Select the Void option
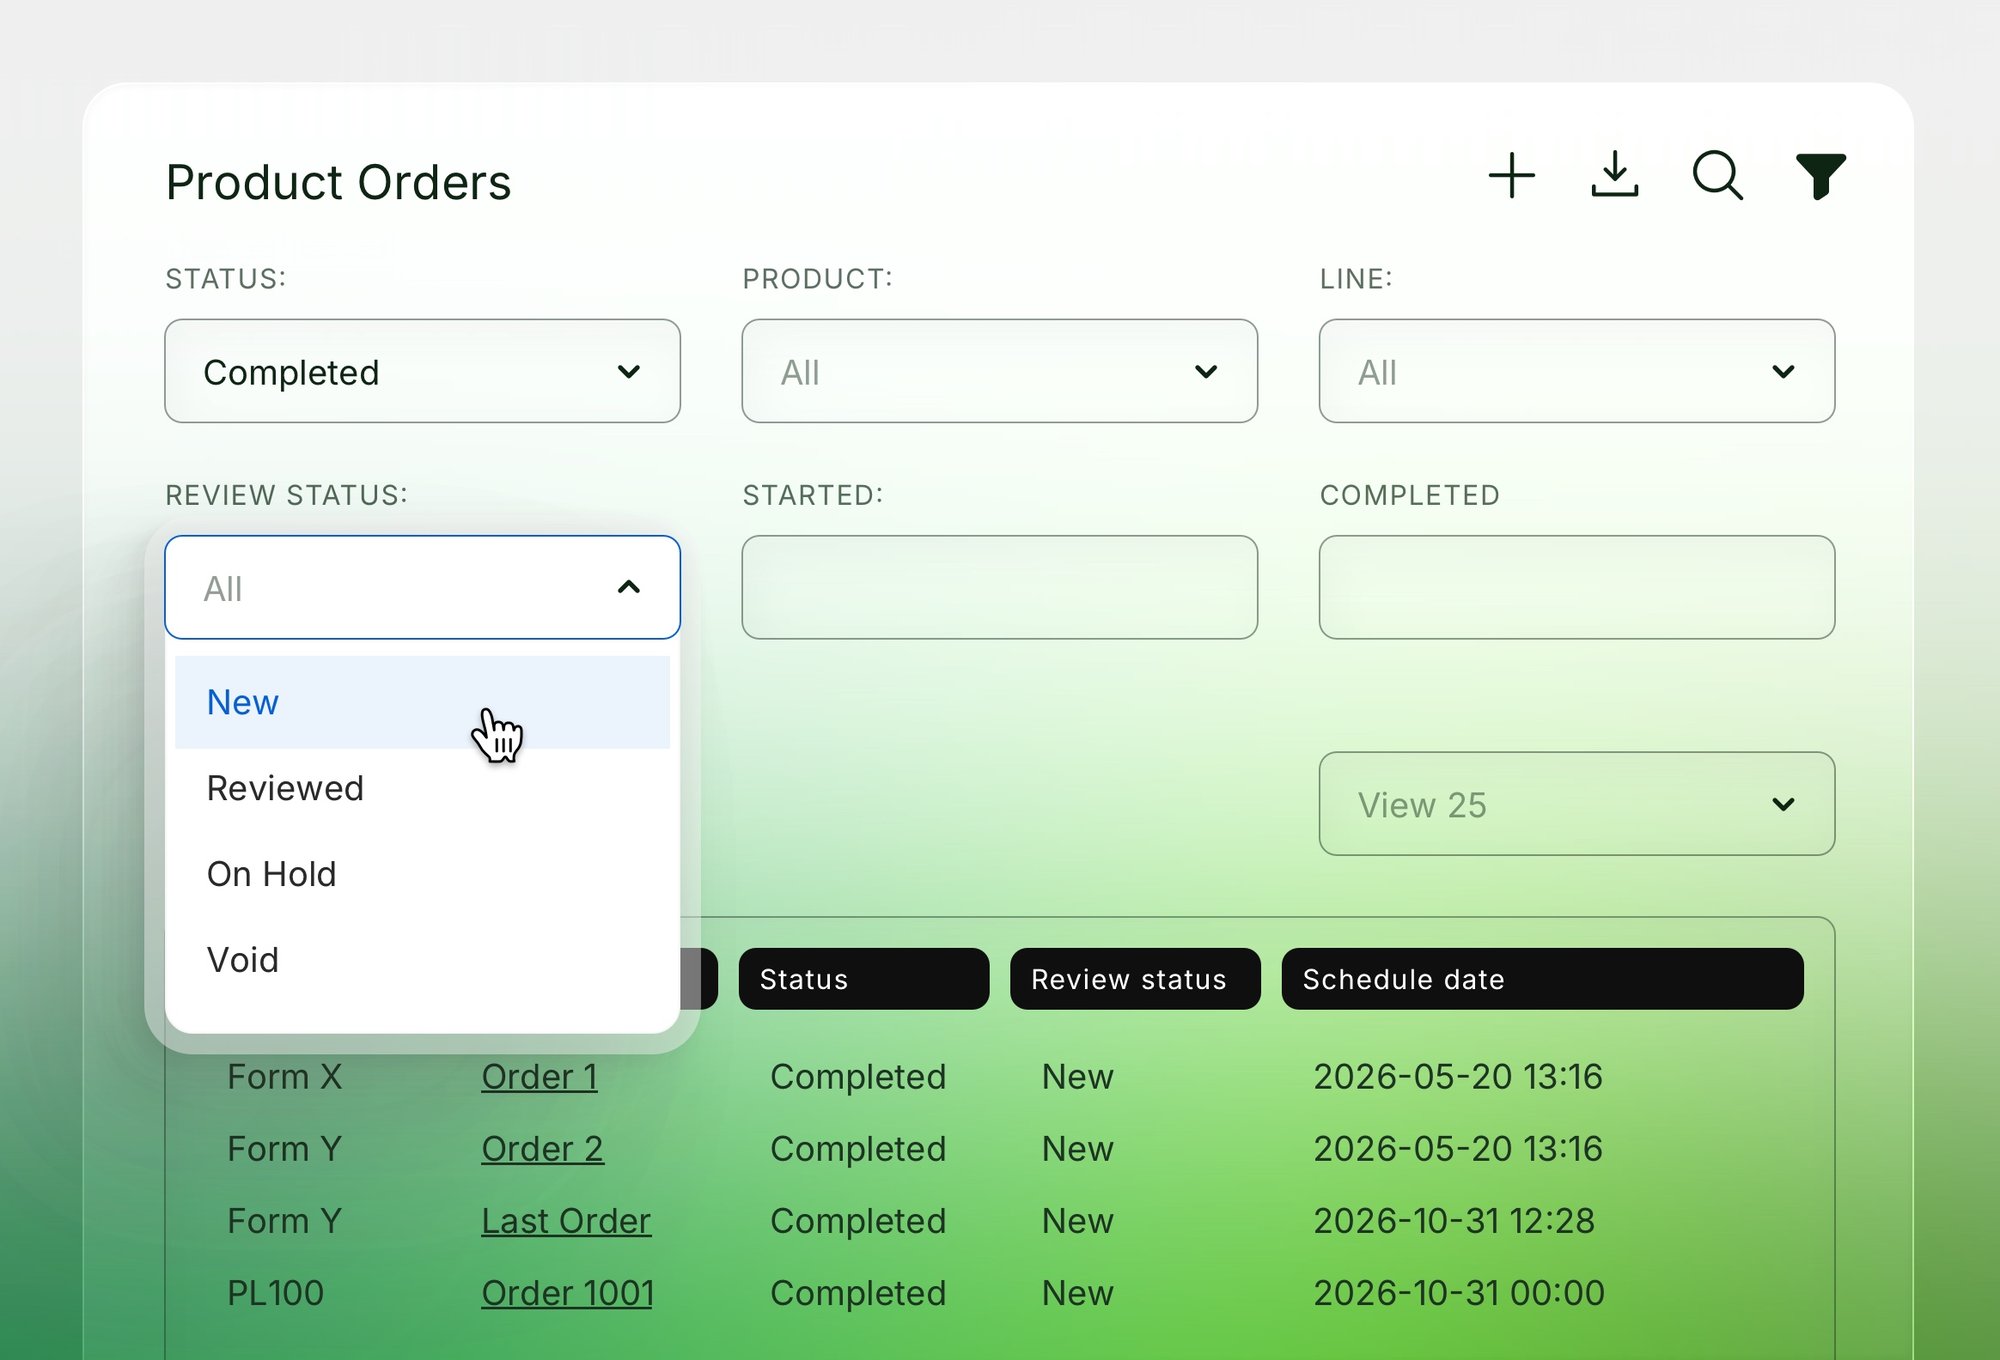This screenshot has width=2000, height=1360. 422,960
